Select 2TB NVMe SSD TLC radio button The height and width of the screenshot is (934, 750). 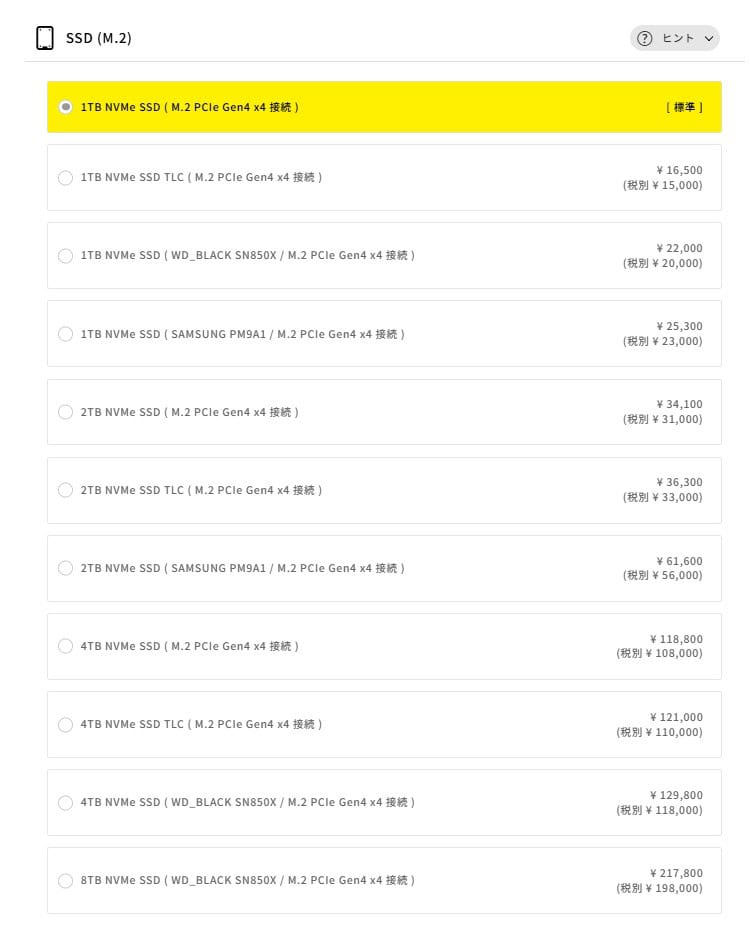(x=66, y=490)
